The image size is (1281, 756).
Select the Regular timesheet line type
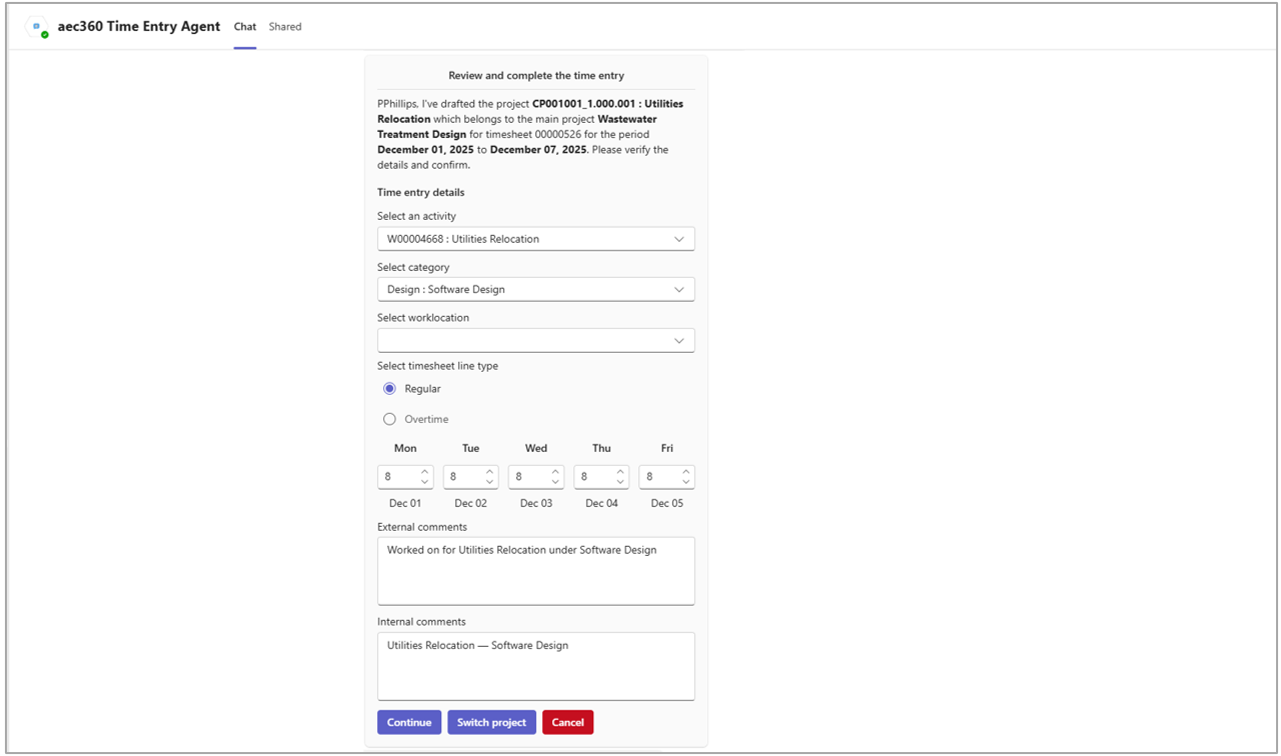pyautogui.click(x=390, y=389)
